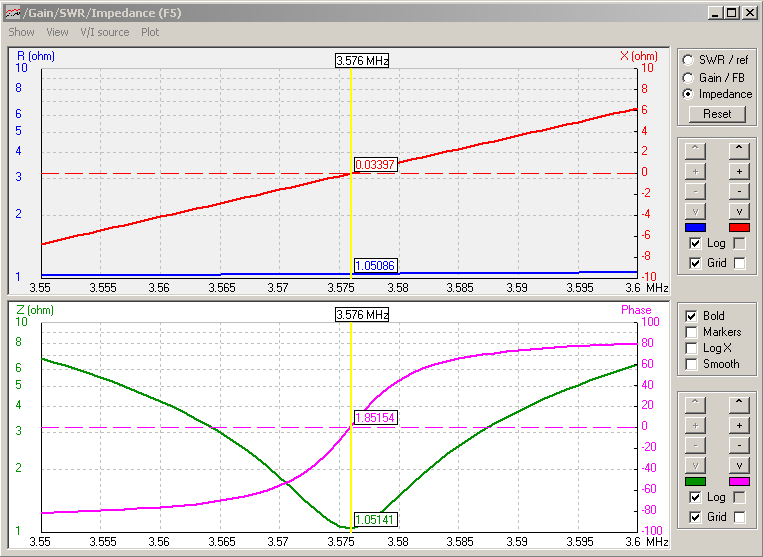Click the up-arrow button above the magenta swatch

pyautogui.click(x=738, y=404)
